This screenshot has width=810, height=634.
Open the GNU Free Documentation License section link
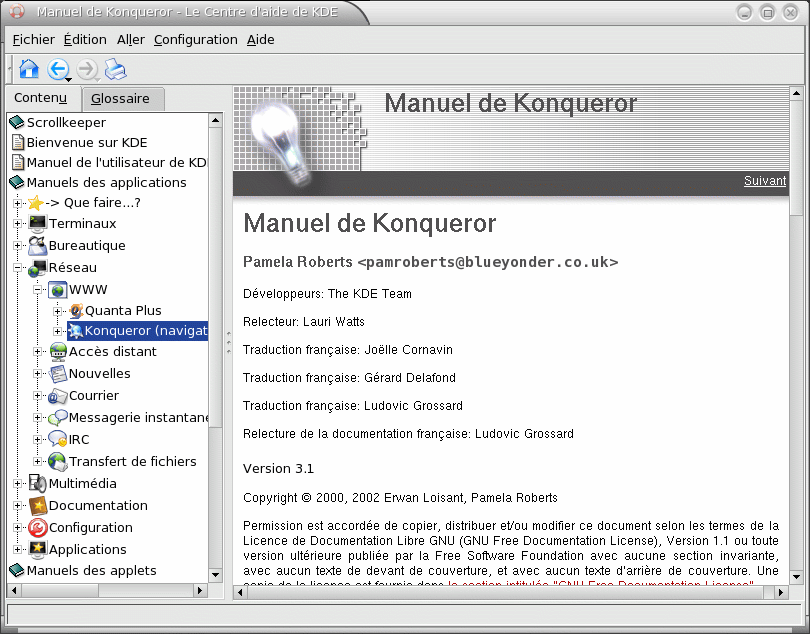(600, 584)
